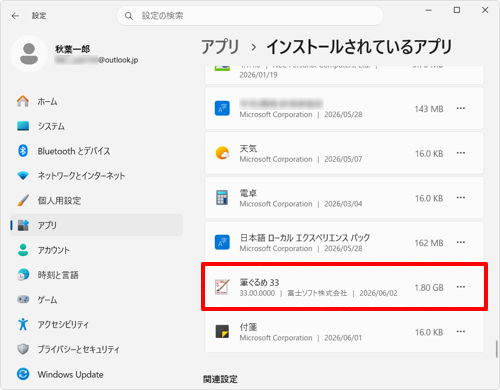Screen dimensions: 500x390
Task: Click the Windows Update sync icon
Action: click(x=23, y=374)
